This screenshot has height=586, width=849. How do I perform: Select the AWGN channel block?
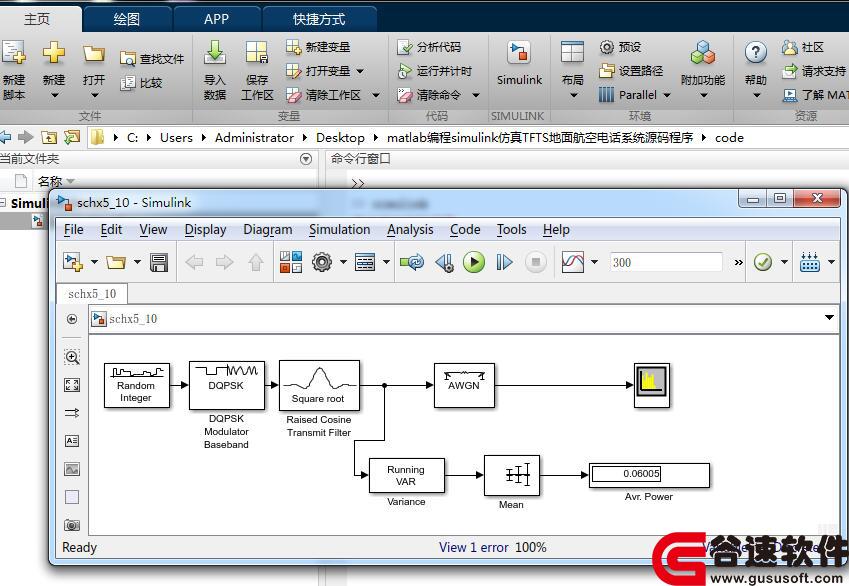[x=464, y=385]
